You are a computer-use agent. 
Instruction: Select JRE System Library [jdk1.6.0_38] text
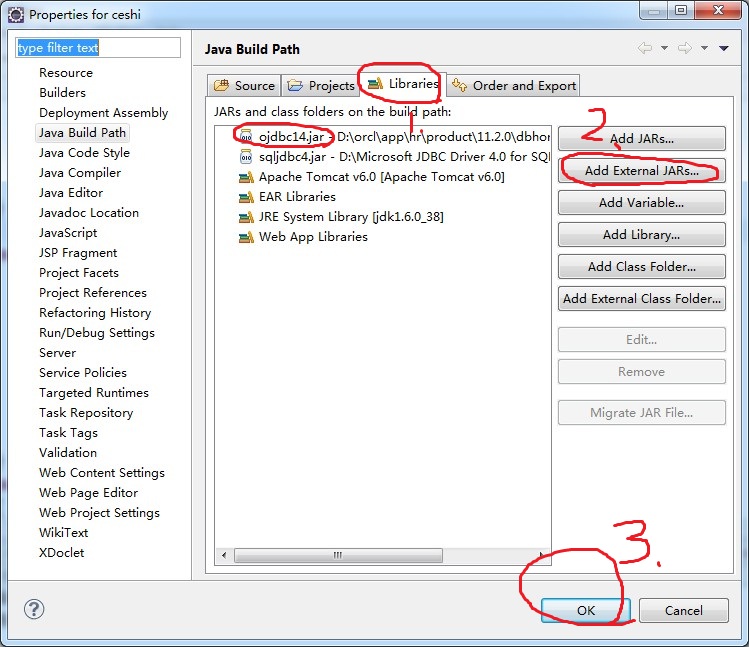tap(351, 217)
